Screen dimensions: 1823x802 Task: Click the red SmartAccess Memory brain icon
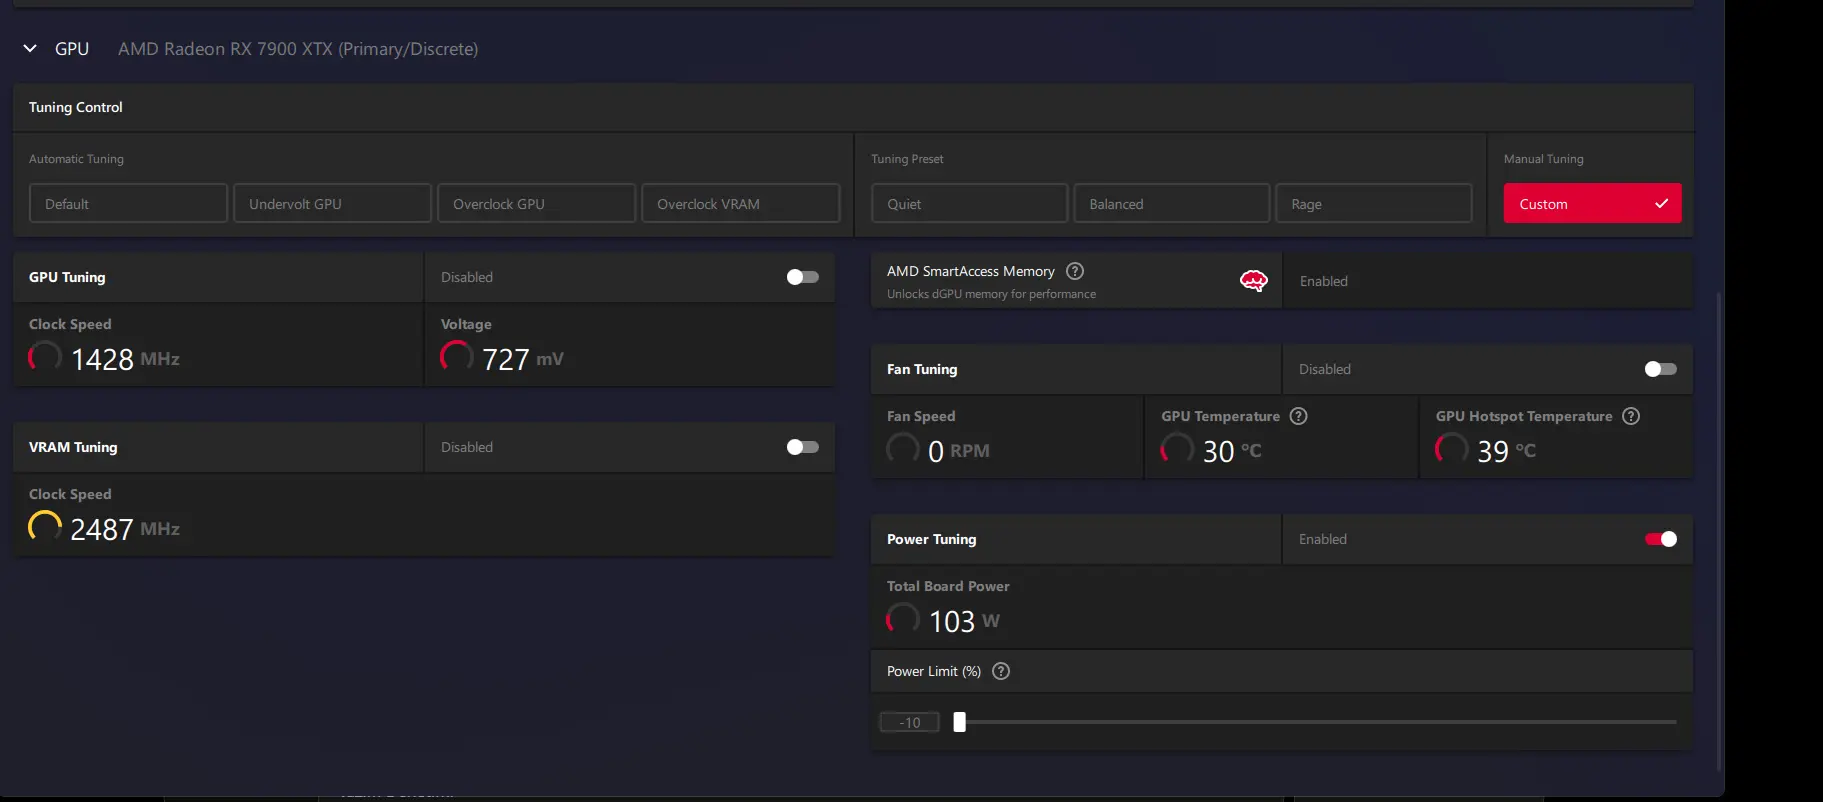click(1253, 281)
